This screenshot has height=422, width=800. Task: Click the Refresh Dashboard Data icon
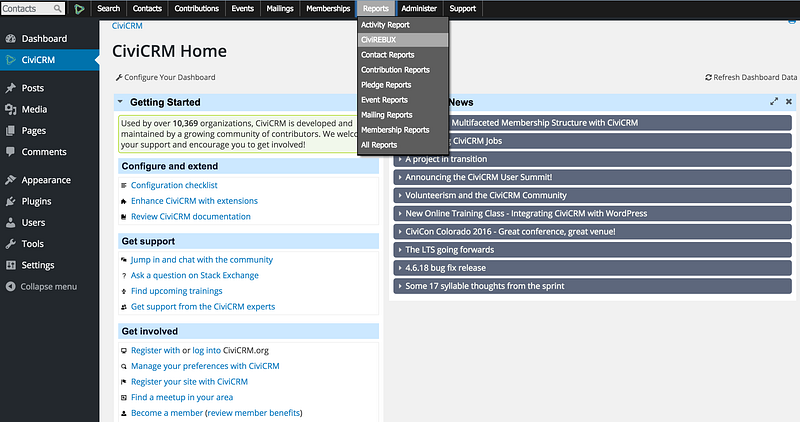[708, 78]
